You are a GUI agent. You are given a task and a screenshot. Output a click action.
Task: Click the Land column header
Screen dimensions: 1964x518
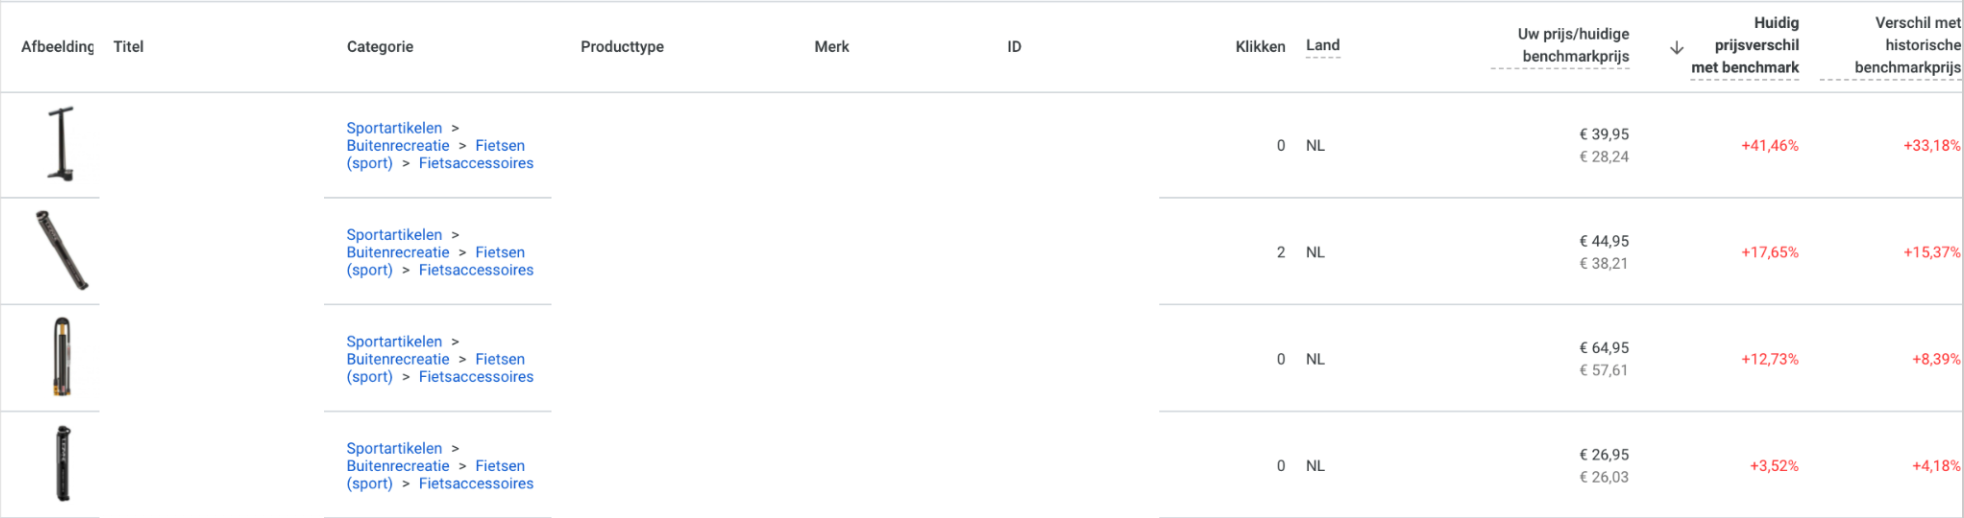(1322, 45)
